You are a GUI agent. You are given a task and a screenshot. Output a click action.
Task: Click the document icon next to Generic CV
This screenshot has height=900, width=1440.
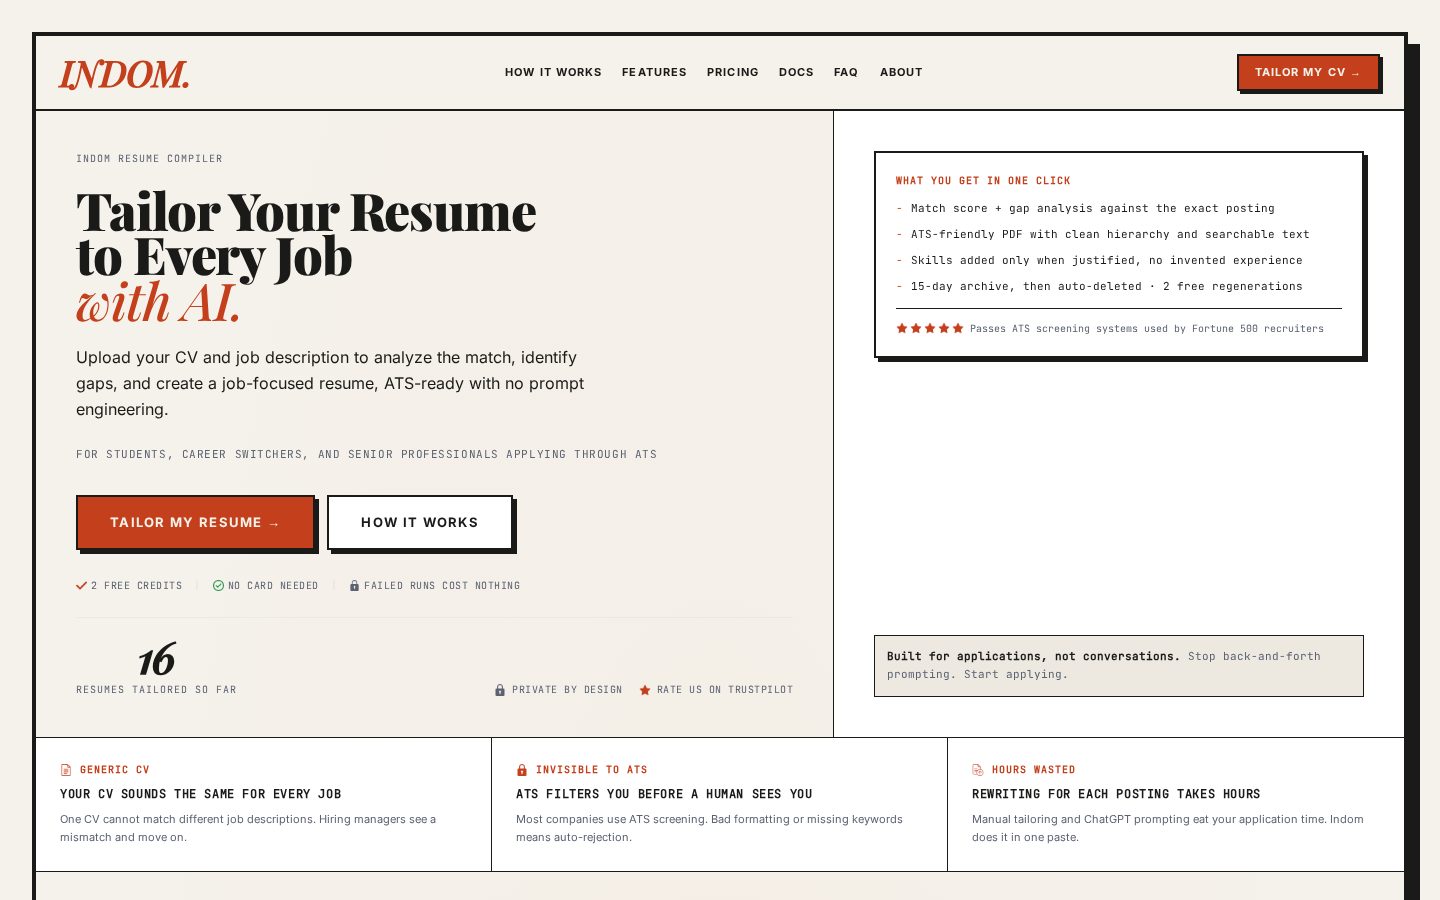[66, 770]
